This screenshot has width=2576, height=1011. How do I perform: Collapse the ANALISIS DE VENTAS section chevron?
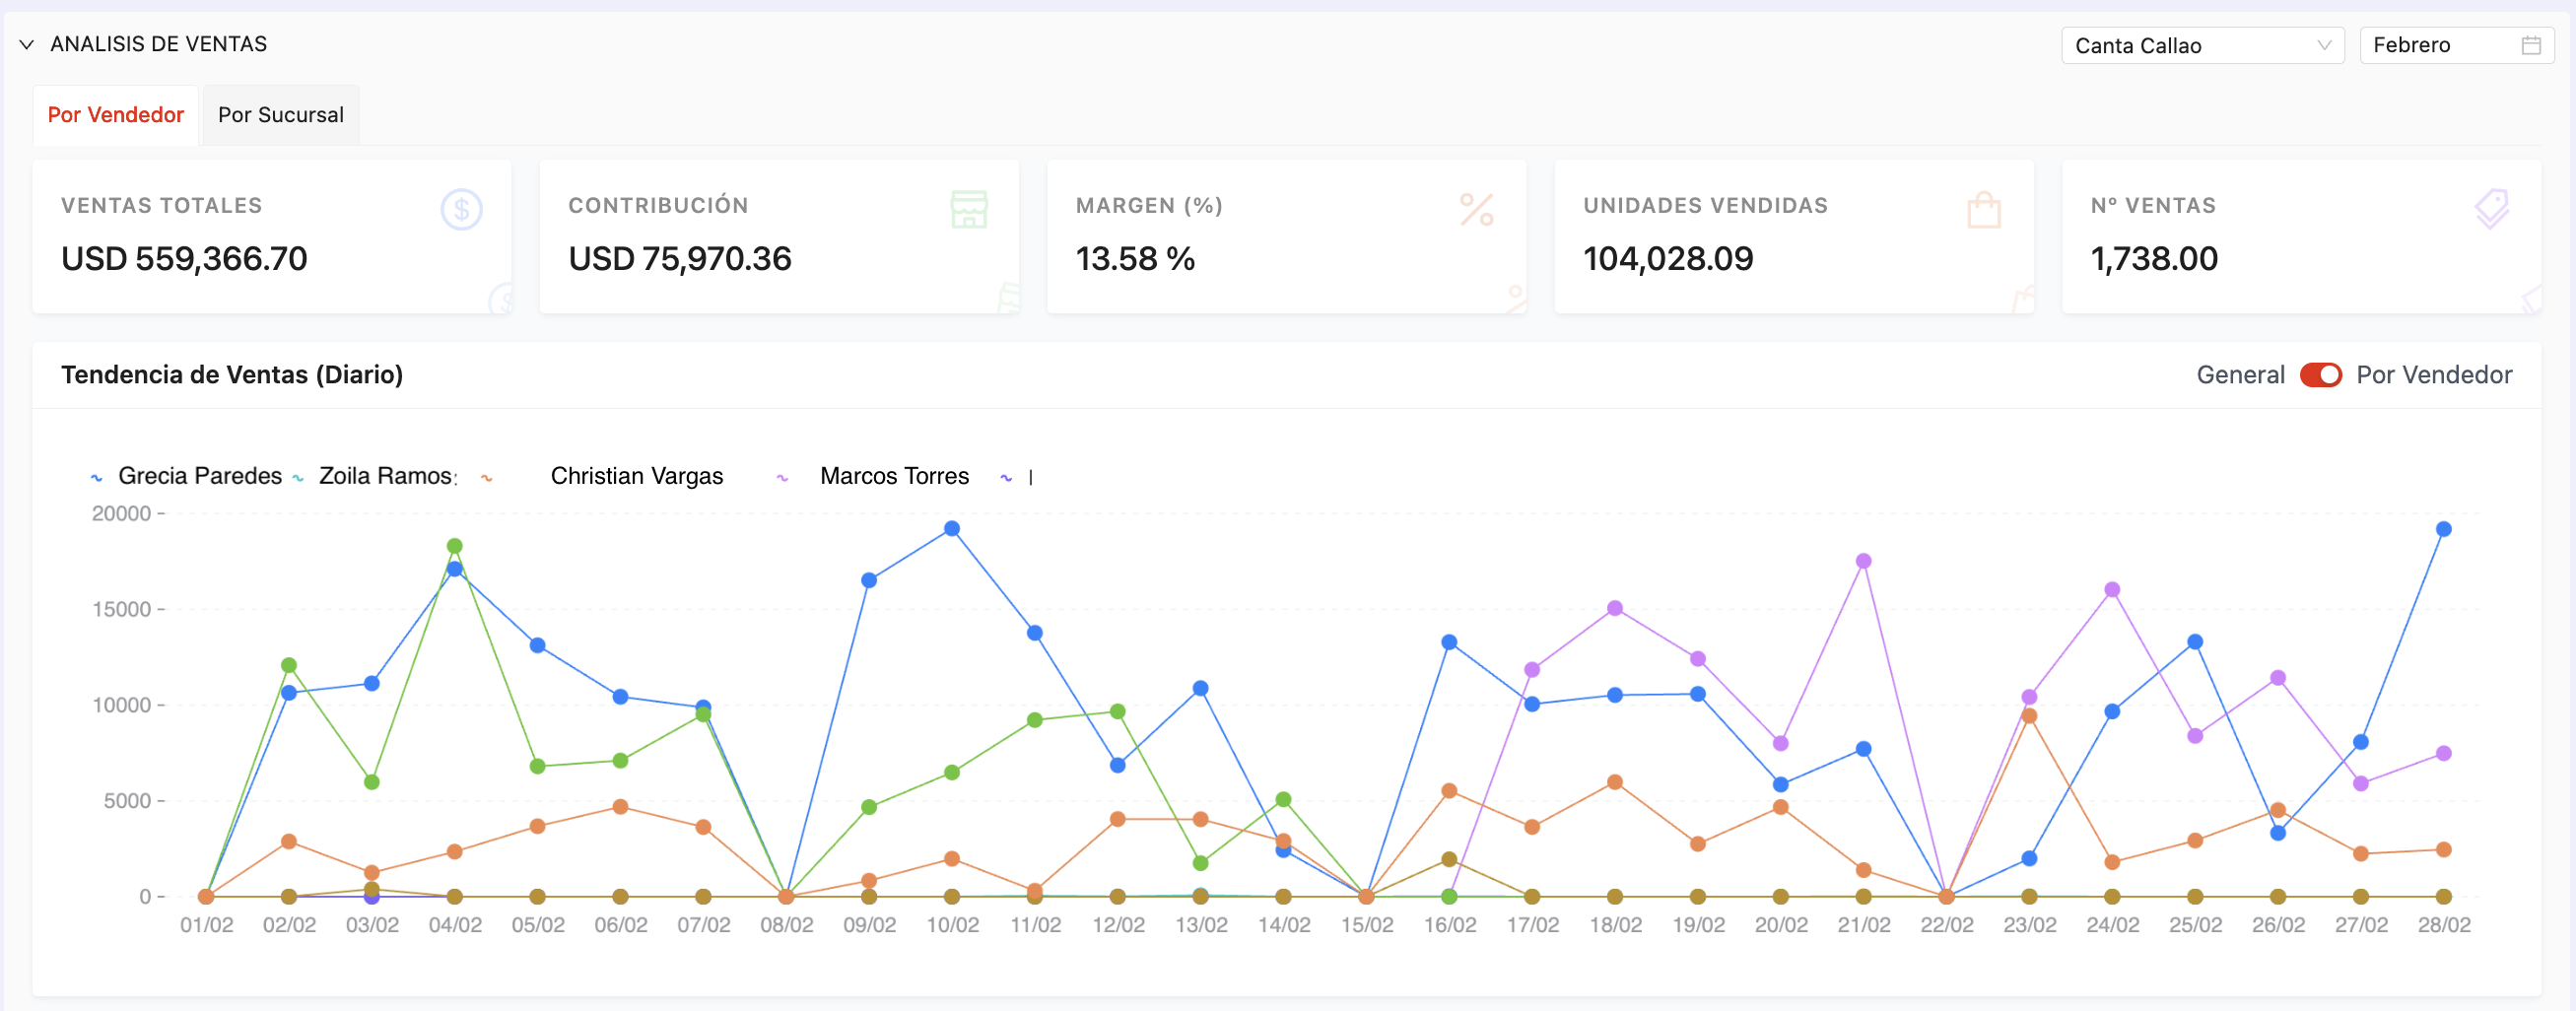(x=27, y=44)
